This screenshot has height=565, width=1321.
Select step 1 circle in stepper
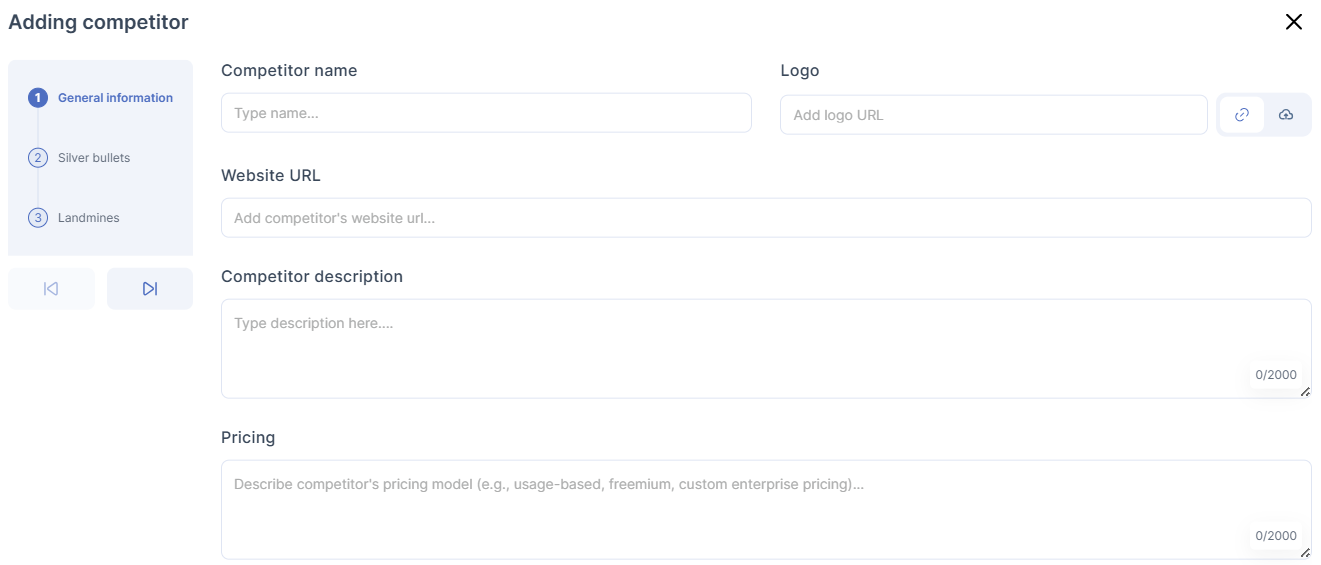38,98
